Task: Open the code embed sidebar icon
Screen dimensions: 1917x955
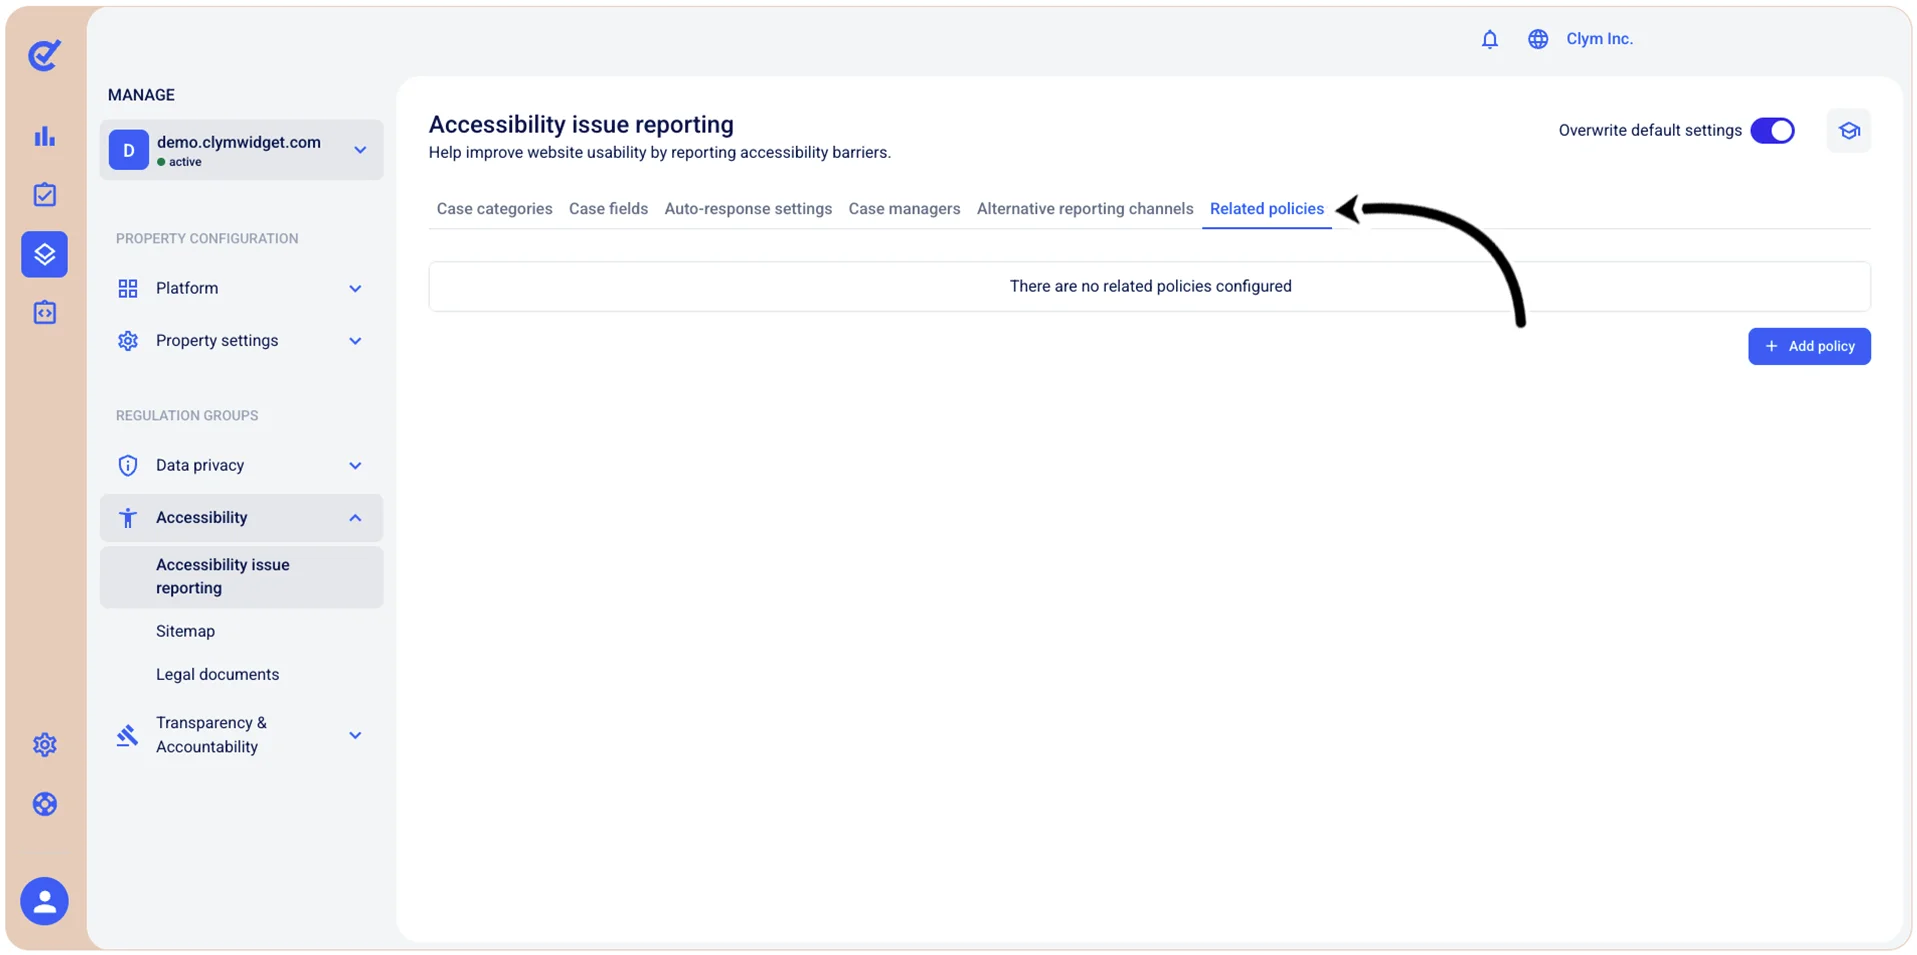Action: click(x=44, y=313)
